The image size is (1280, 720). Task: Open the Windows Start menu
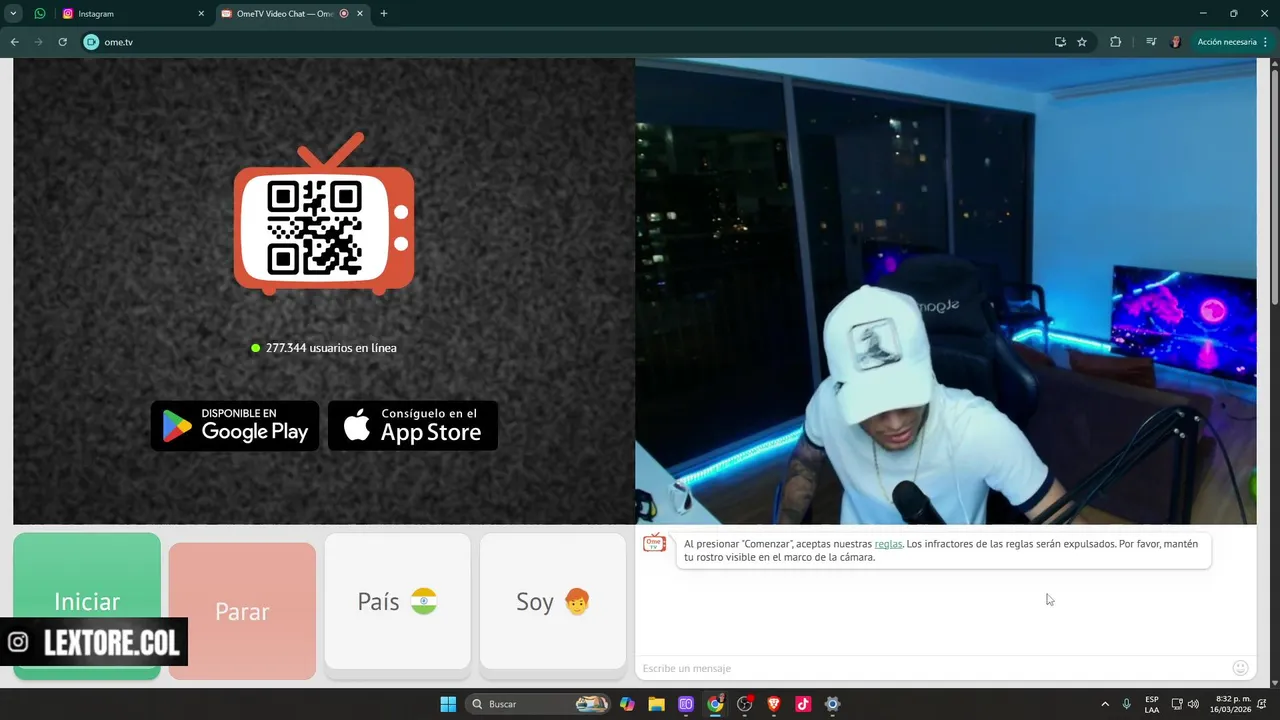(448, 704)
